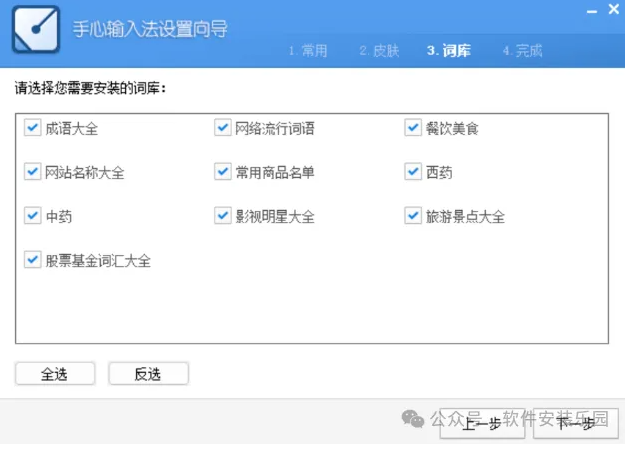Click the 反选 invert selection button
The image size is (625, 451).
[148, 374]
